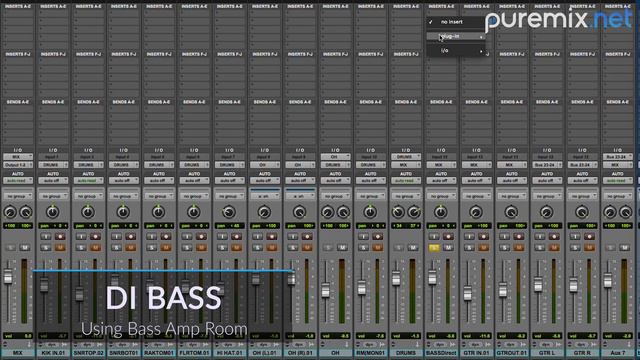Image resolution: width=640 pixels, height=360 pixels.
Task: Click the left pan knob on MIX track
Action: [10, 212]
